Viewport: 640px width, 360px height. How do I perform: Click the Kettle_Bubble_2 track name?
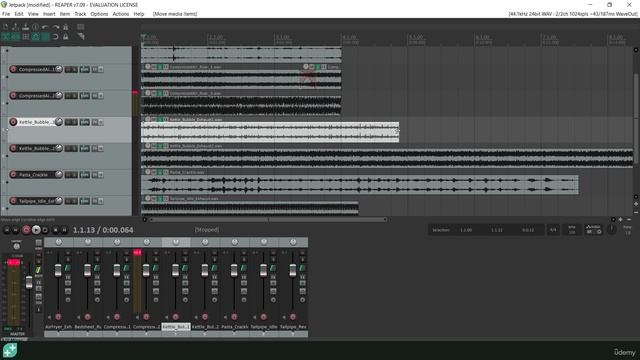pos(37,149)
